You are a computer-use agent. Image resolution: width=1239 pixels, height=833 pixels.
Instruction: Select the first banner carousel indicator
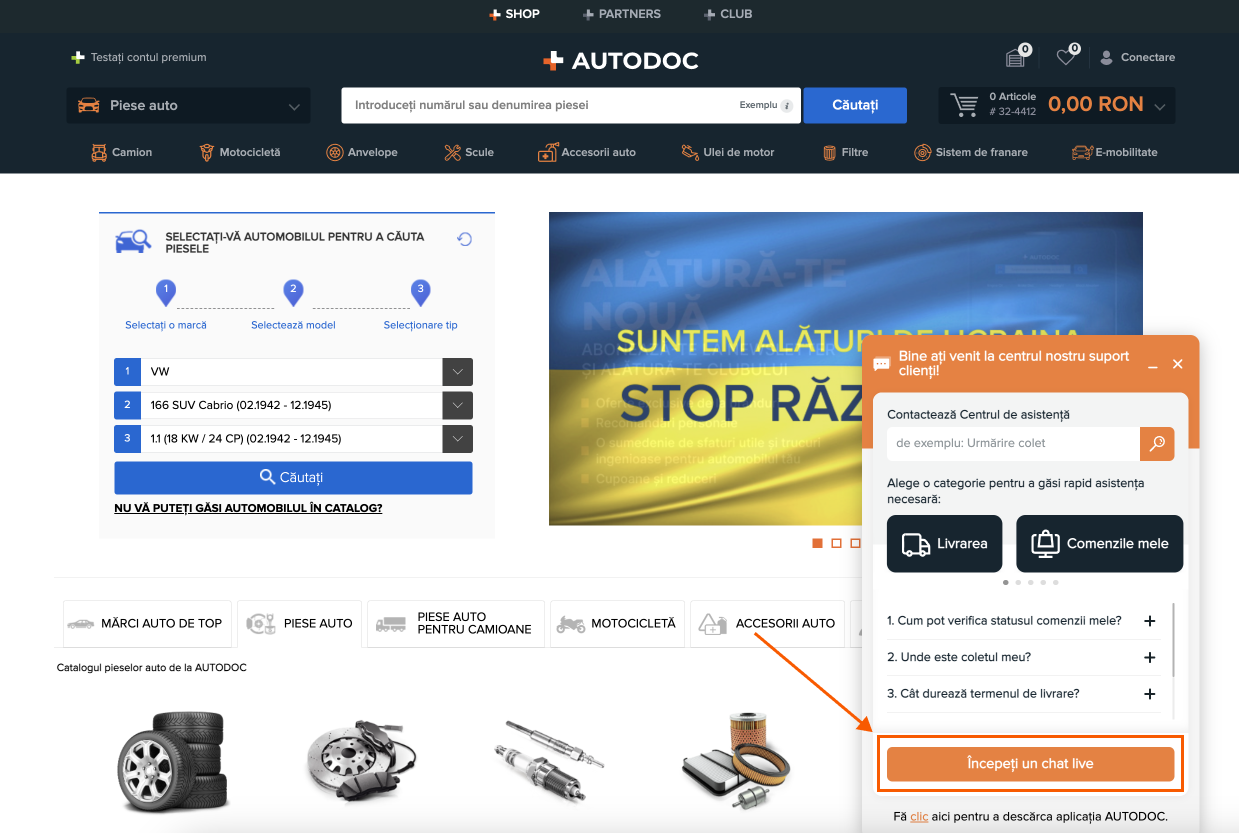click(817, 543)
